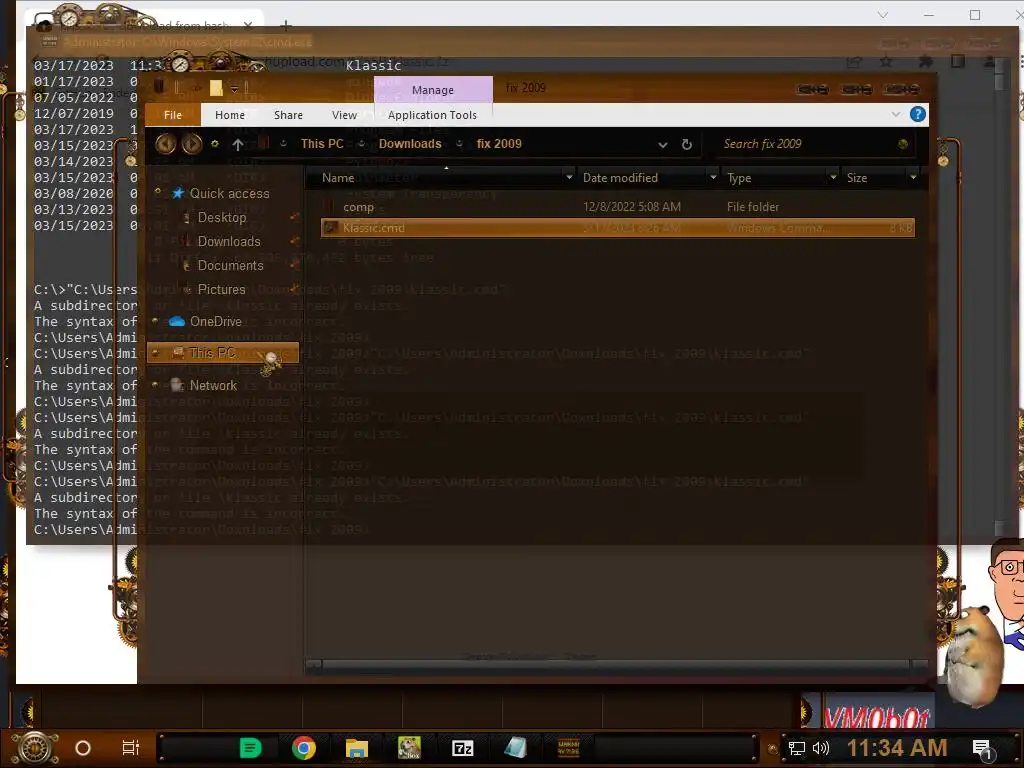1024x768 pixels.
Task: Click the horizontal scrollbar of the file list
Action: (616, 665)
